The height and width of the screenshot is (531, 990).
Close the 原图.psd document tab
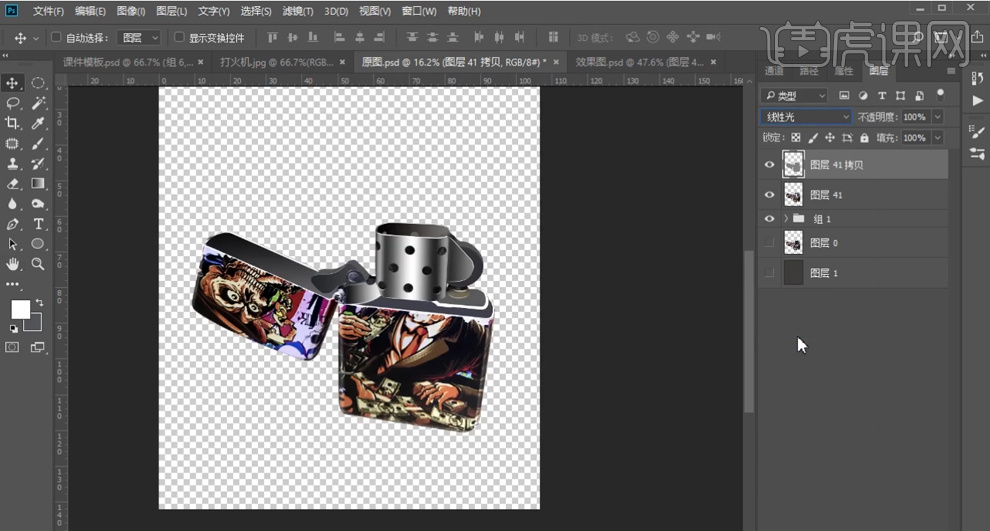click(556, 62)
